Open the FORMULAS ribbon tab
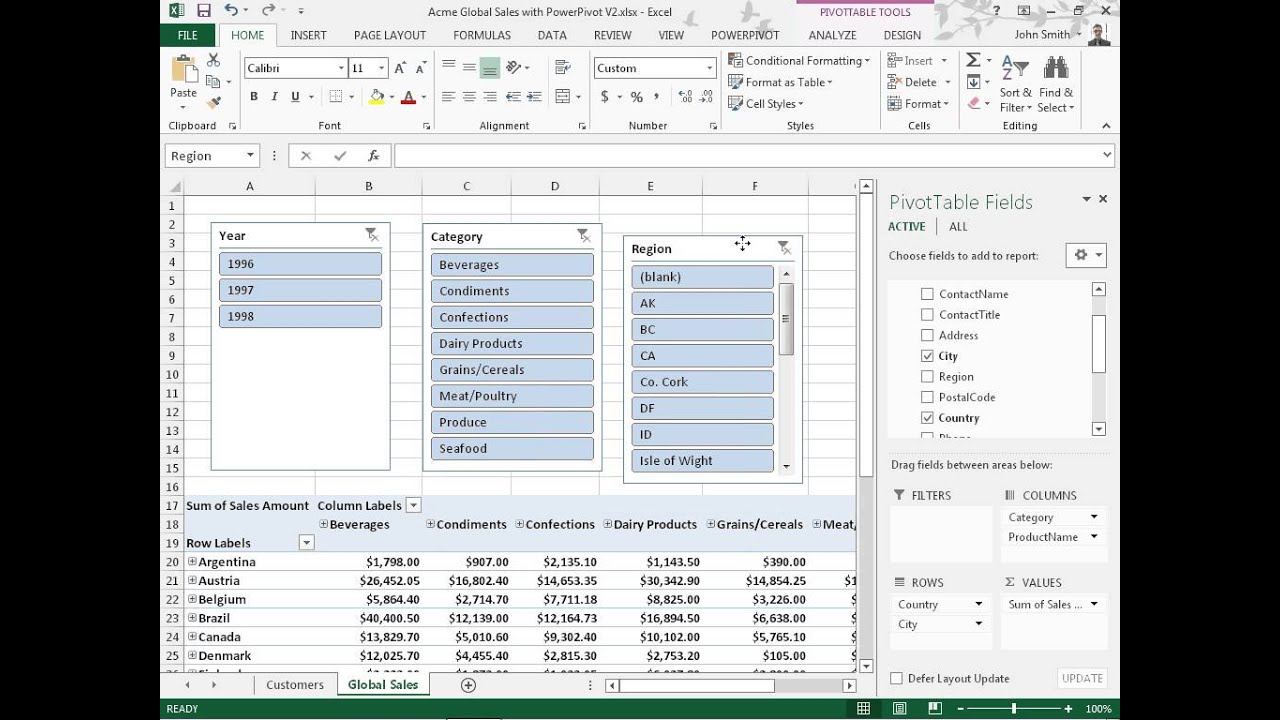The height and width of the screenshot is (720, 1280). point(482,35)
